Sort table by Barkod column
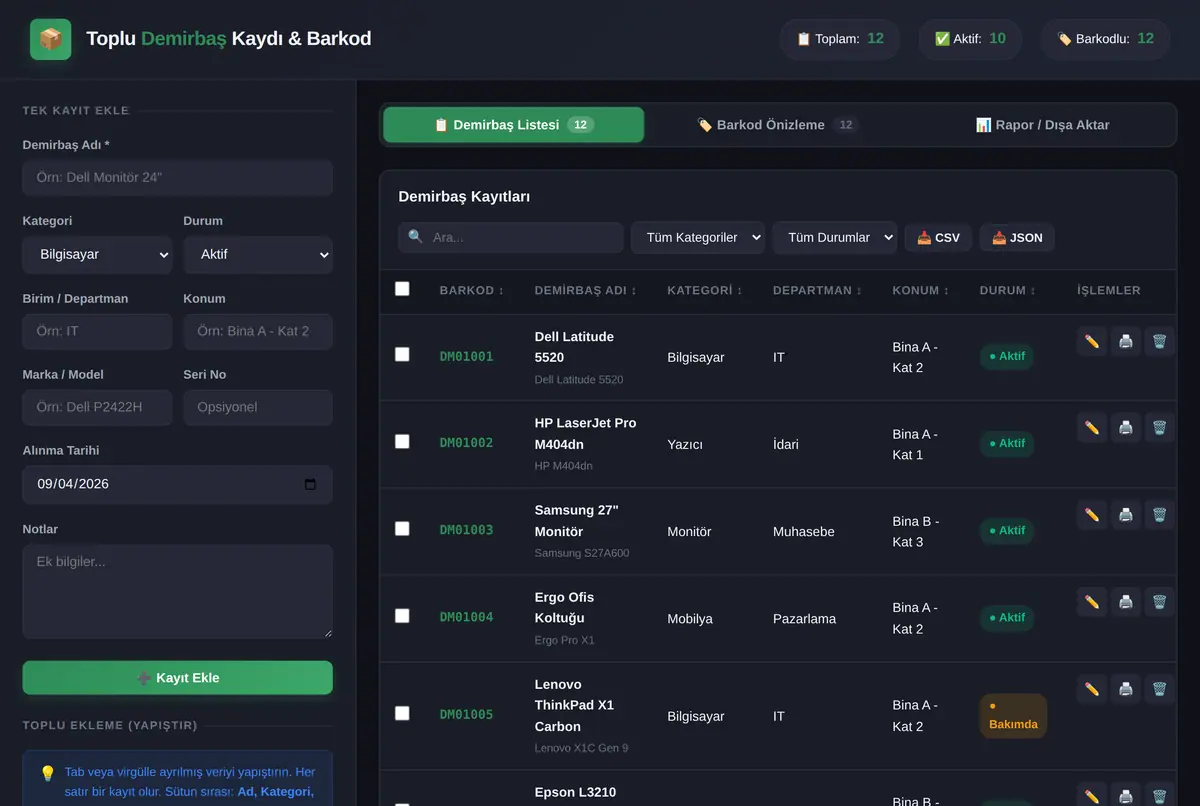 tap(472, 290)
